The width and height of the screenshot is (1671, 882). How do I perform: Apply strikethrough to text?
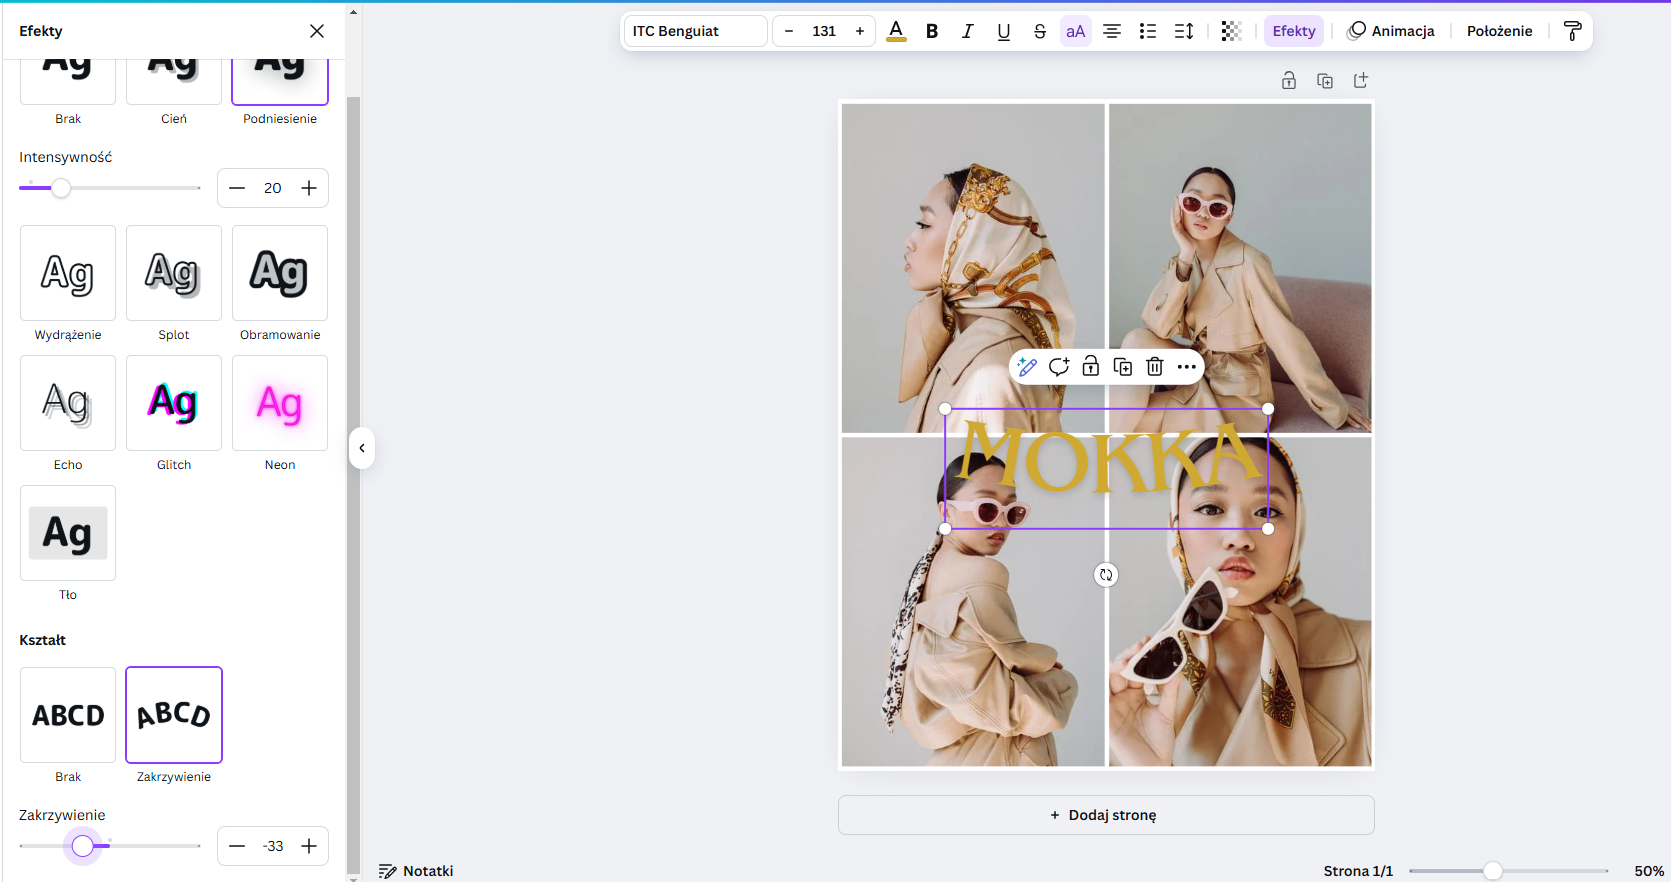(x=1039, y=31)
